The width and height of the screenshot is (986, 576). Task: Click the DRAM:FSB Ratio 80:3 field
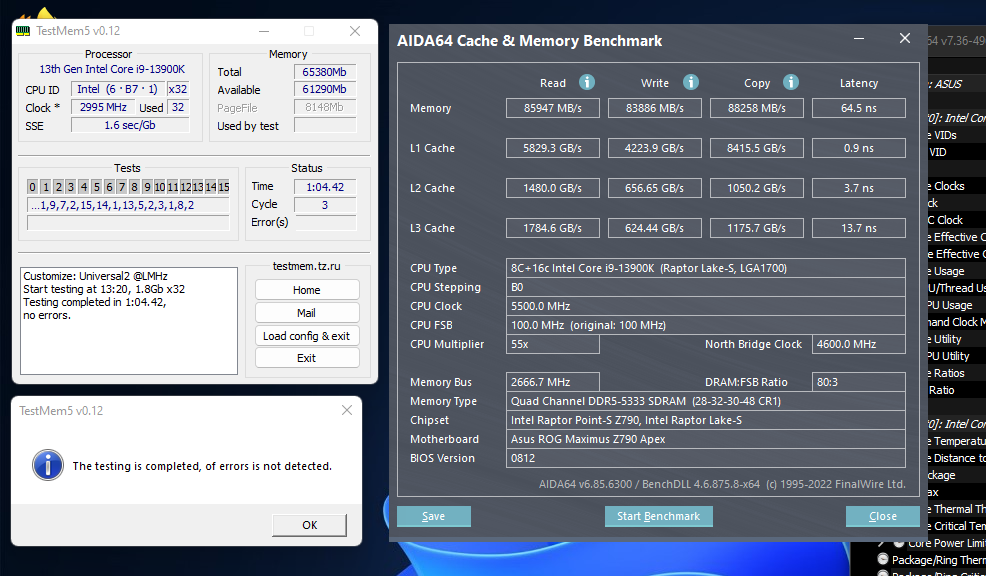coord(859,382)
